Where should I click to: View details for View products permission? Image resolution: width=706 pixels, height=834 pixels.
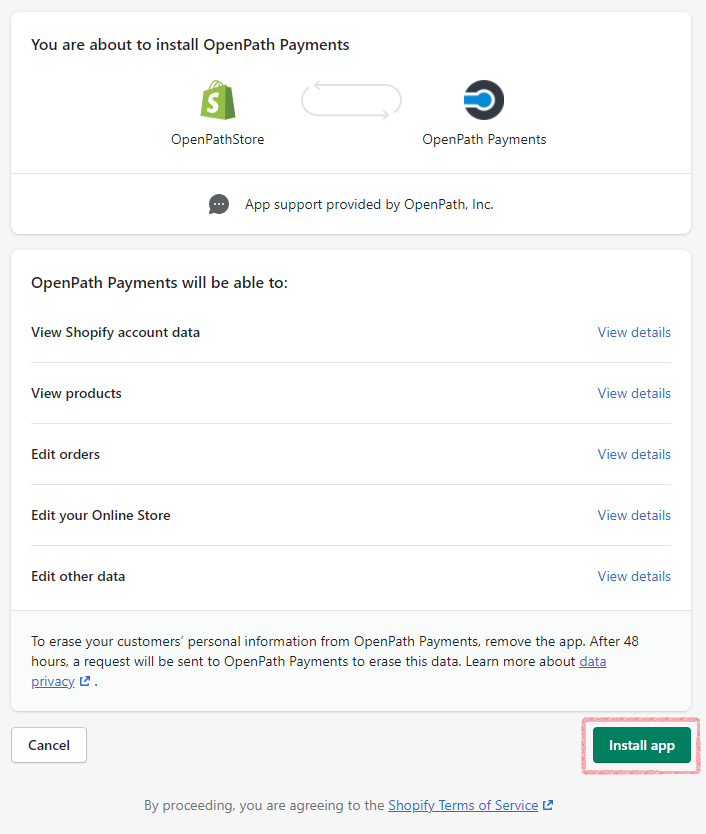click(634, 394)
